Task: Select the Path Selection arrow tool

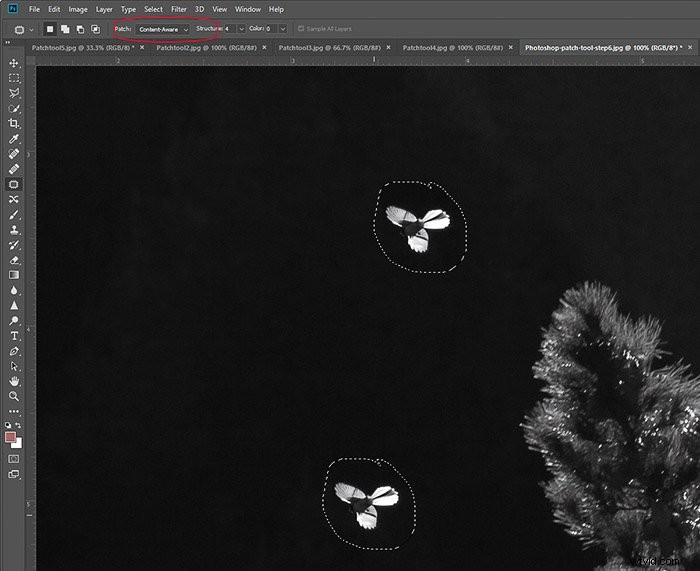Action: click(x=14, y=366)
